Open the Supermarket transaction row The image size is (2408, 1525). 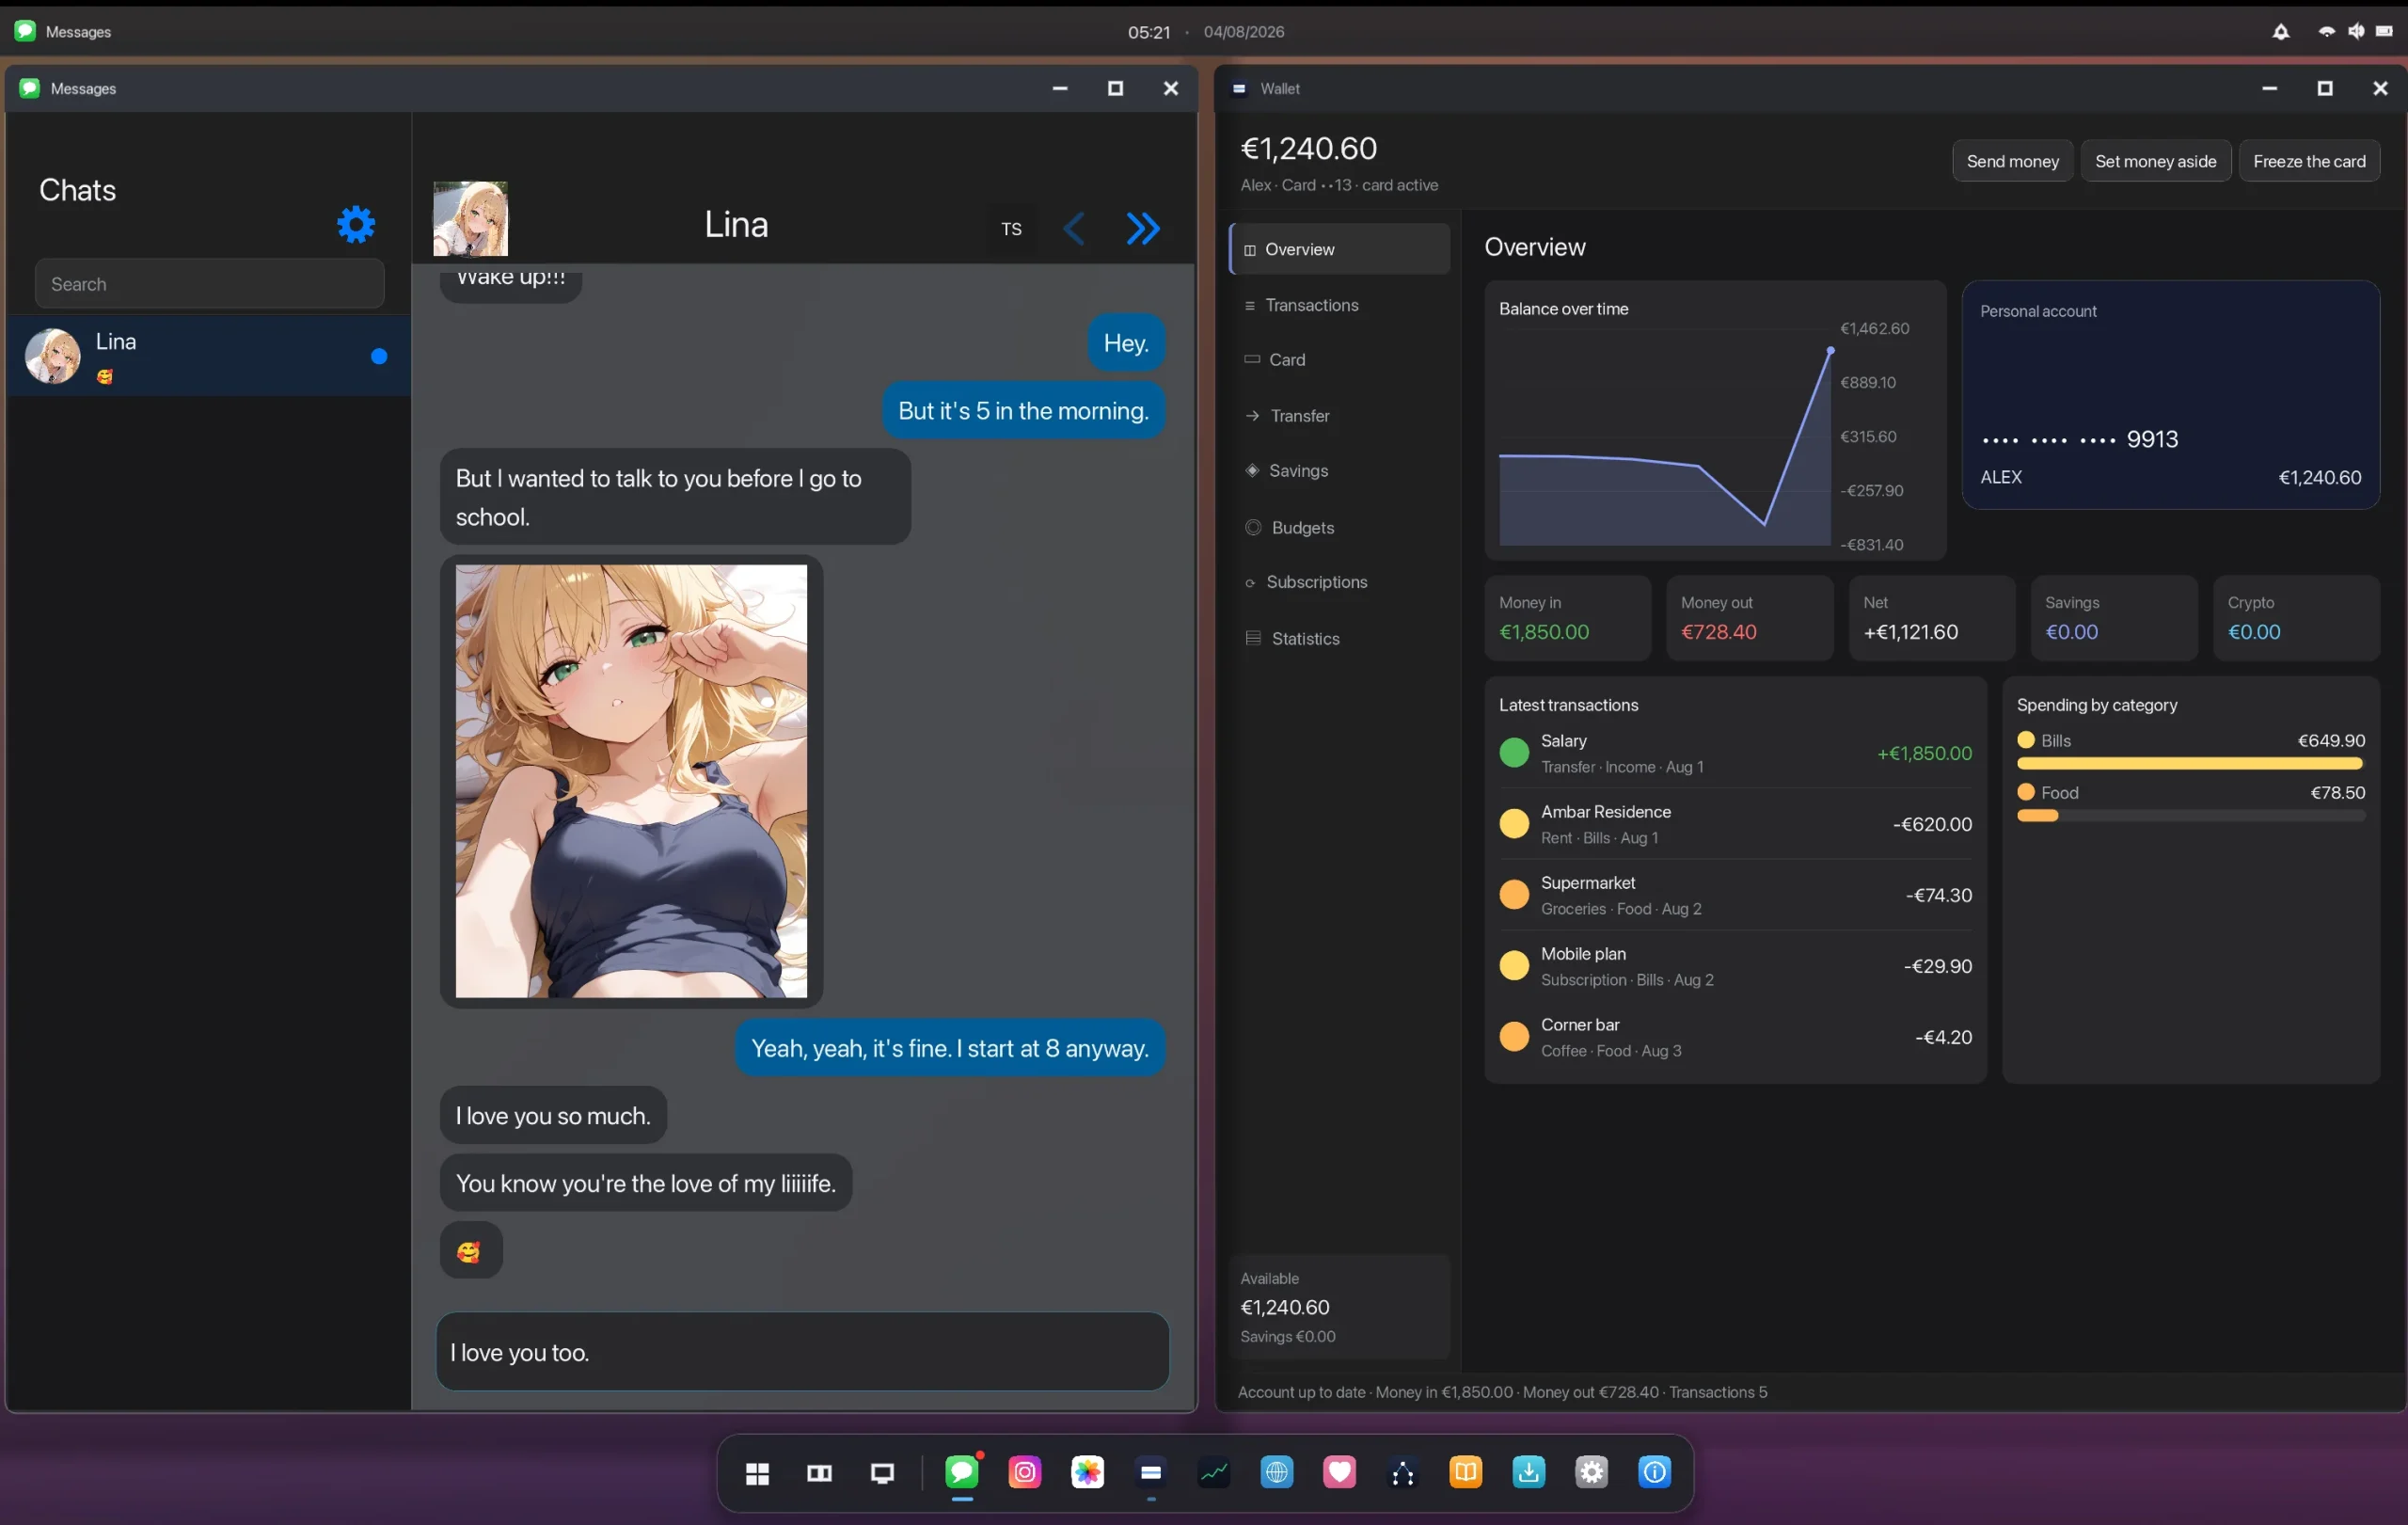click(1735, 895)
